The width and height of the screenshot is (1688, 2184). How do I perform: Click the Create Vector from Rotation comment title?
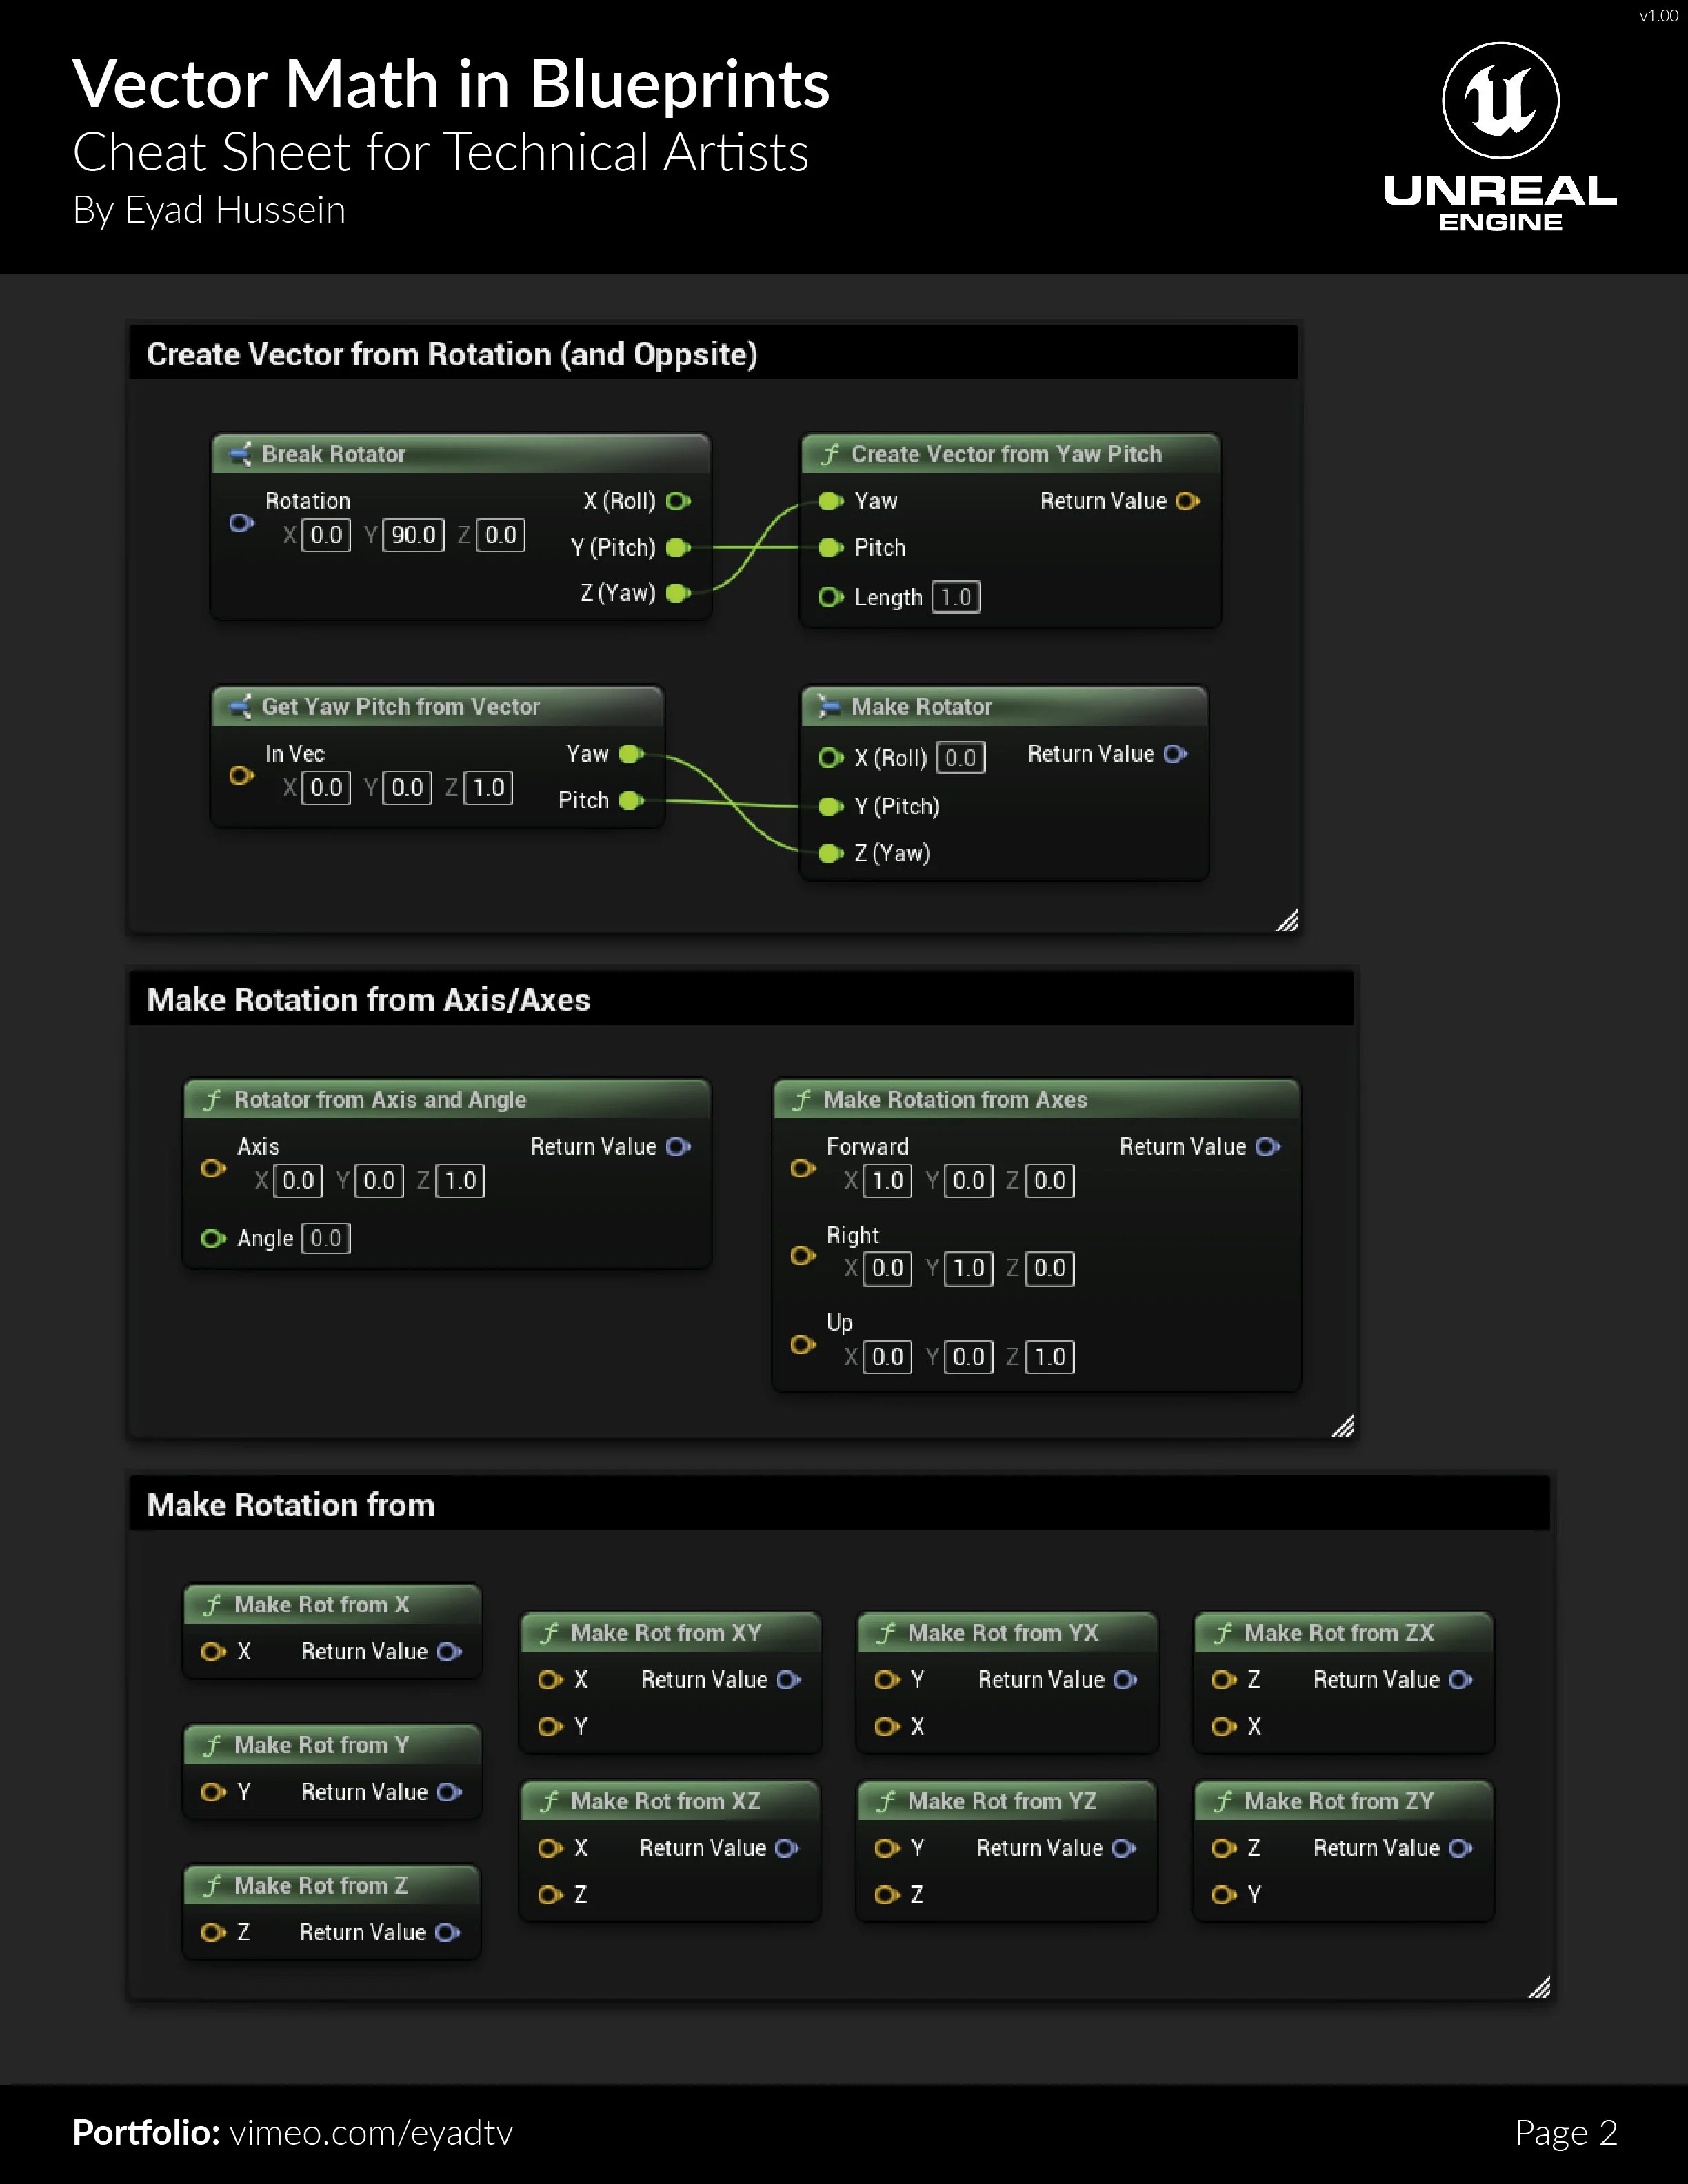point(452,355)
